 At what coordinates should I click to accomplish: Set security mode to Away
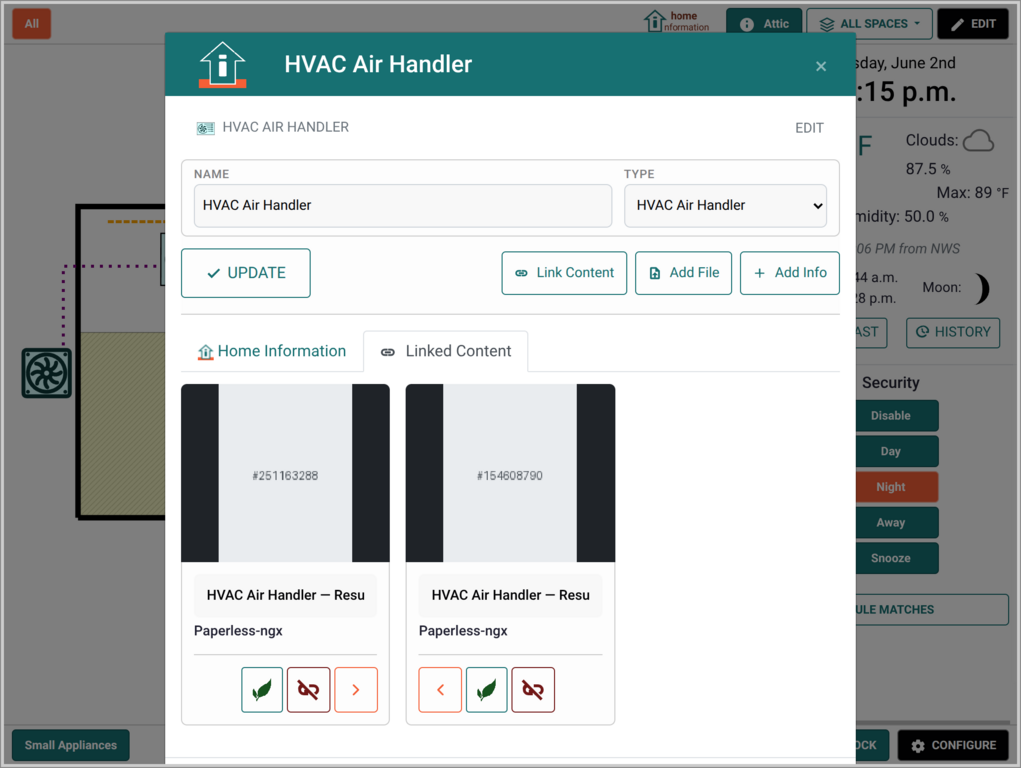(x=896, y=522)
